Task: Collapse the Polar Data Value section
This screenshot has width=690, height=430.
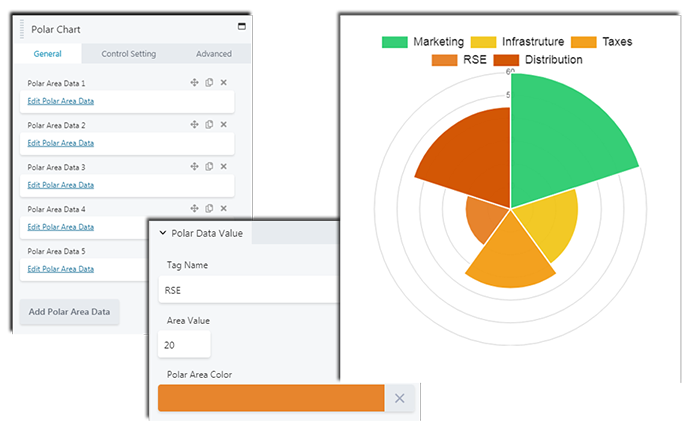Action: [x=163, y=234]
